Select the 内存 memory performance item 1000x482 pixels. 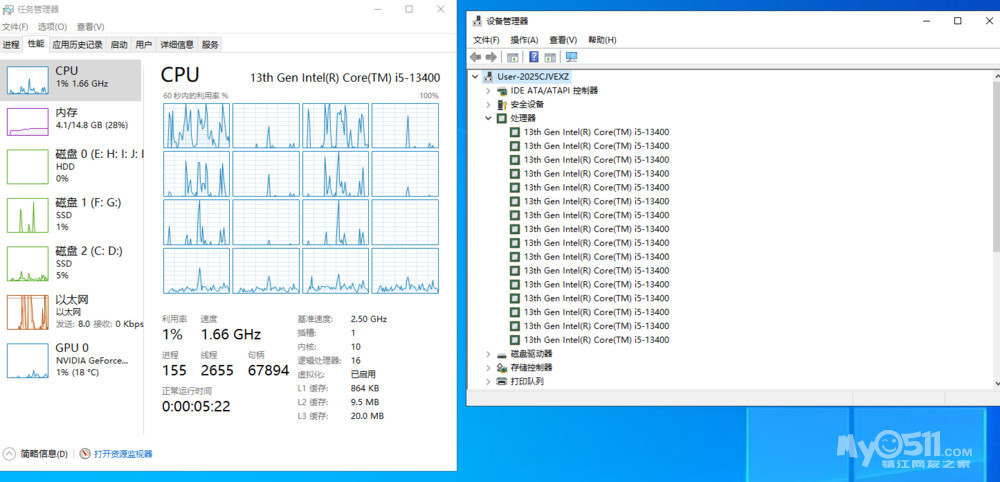point(28,121)
